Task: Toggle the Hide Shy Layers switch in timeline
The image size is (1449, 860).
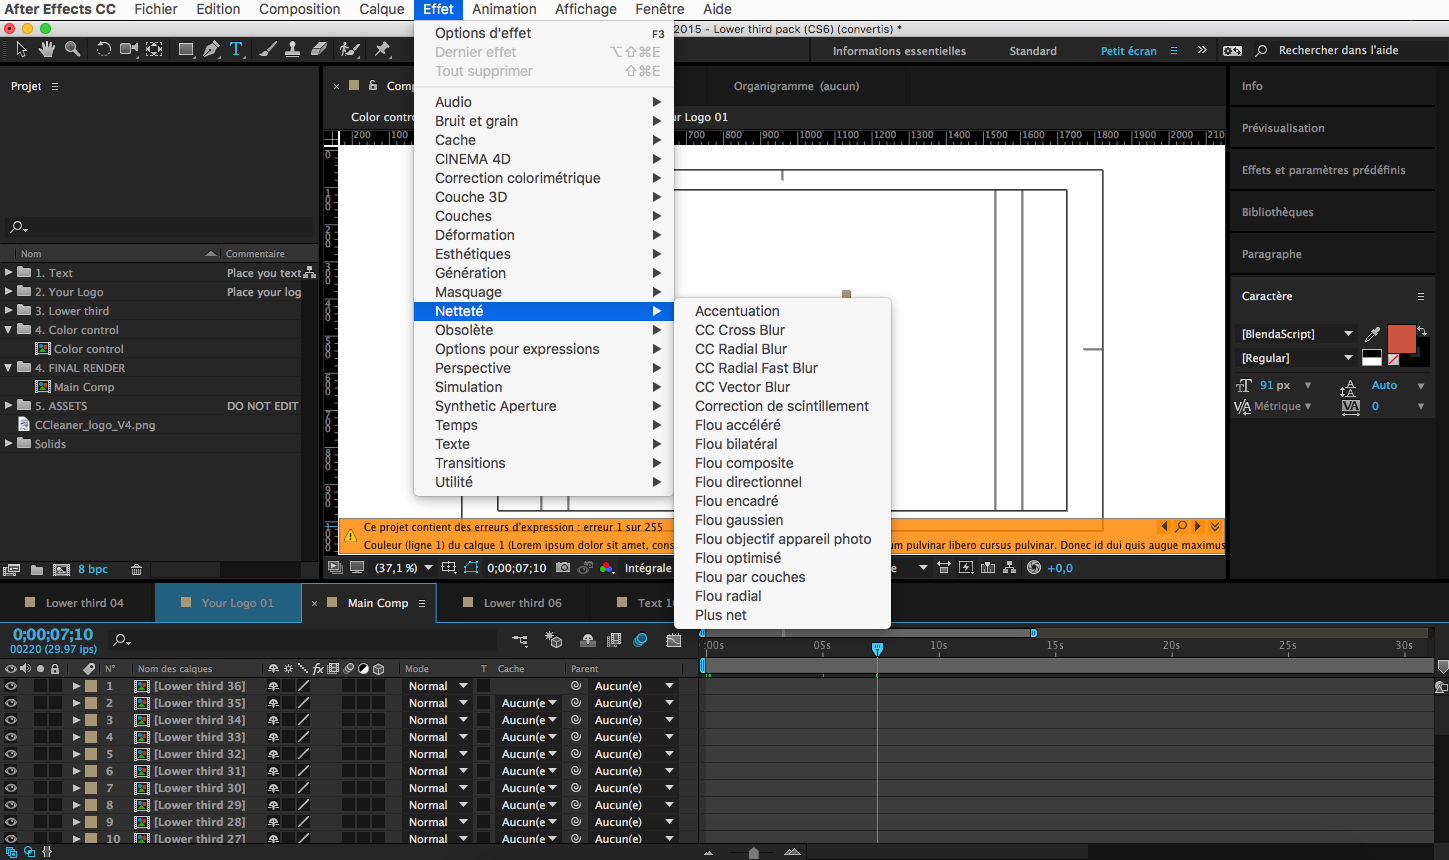Action: [x=588, y=640]
